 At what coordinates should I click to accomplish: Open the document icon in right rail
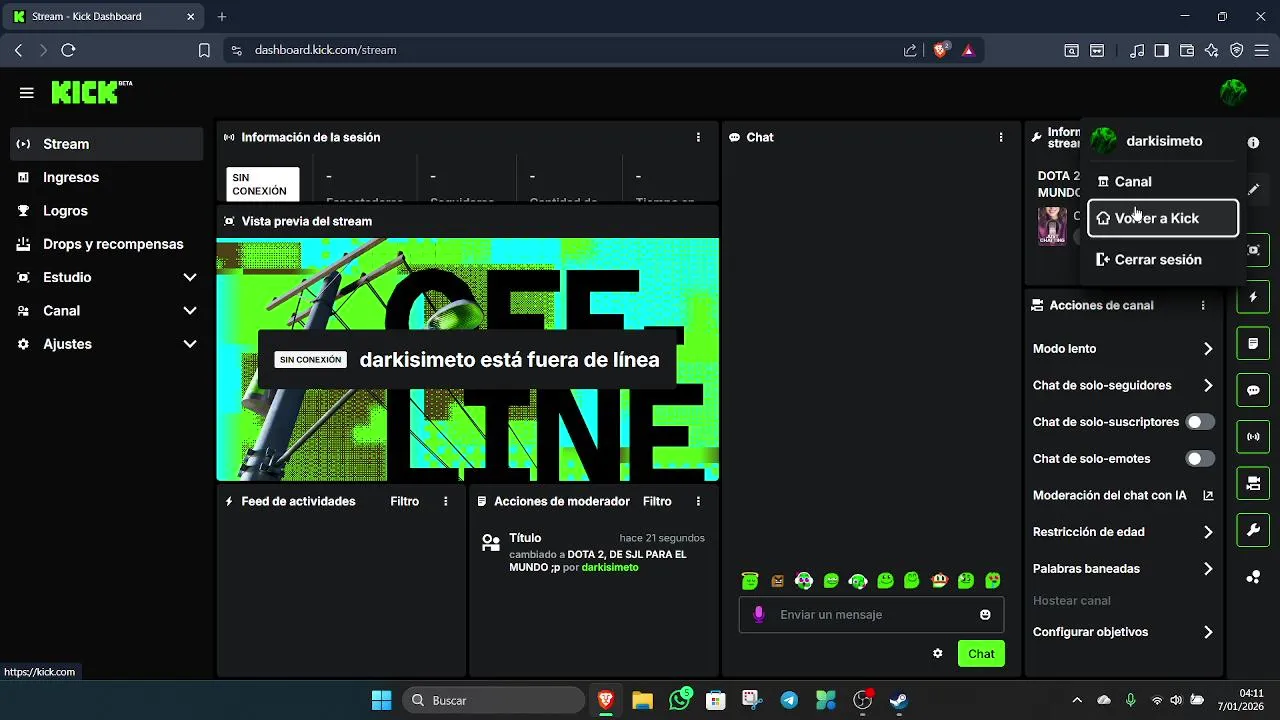coord(1253,344)
